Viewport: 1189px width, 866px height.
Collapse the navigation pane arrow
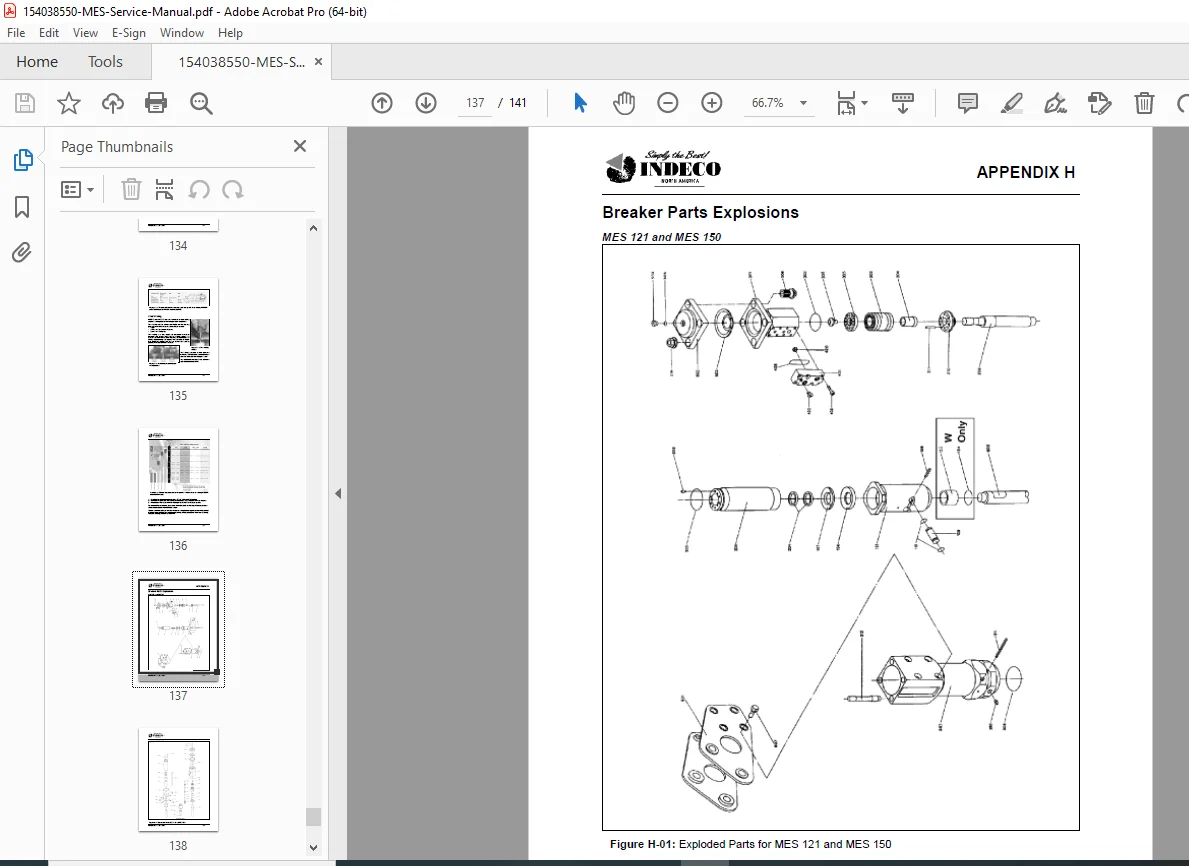point(338,494)
